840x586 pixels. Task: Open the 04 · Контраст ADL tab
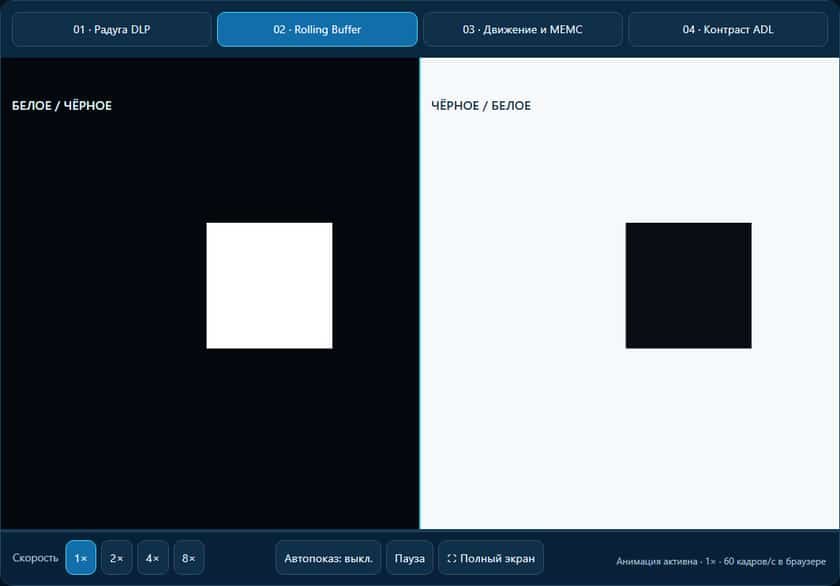[728, 29]
